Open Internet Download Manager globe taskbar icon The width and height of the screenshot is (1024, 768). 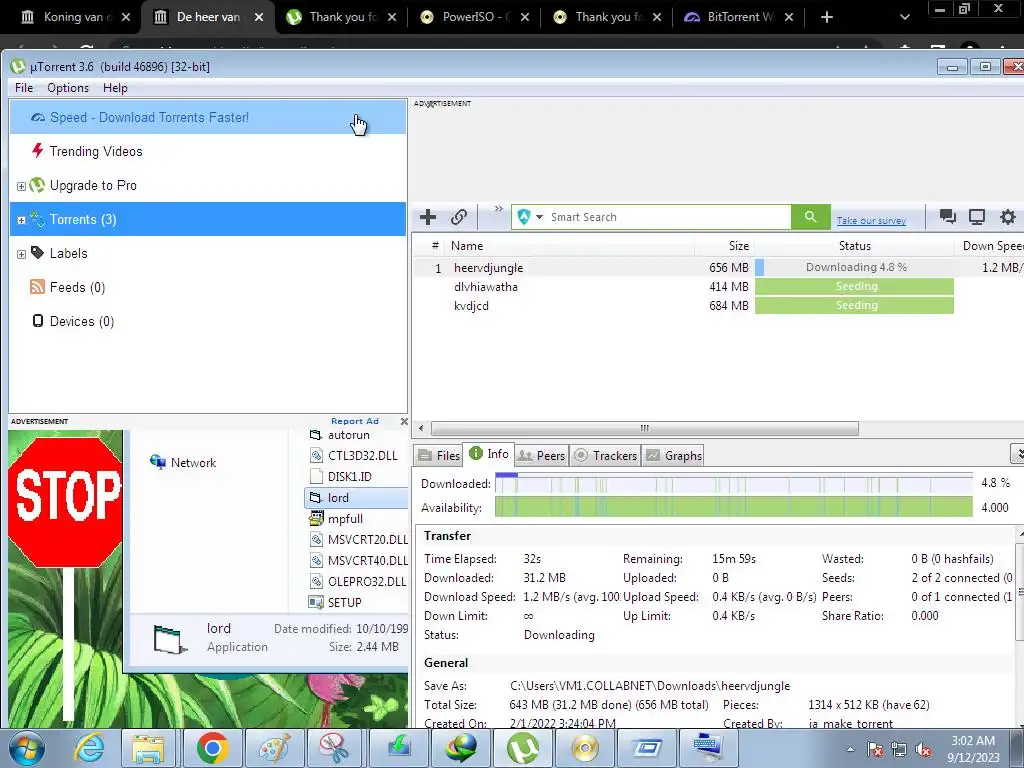point(462,748)
